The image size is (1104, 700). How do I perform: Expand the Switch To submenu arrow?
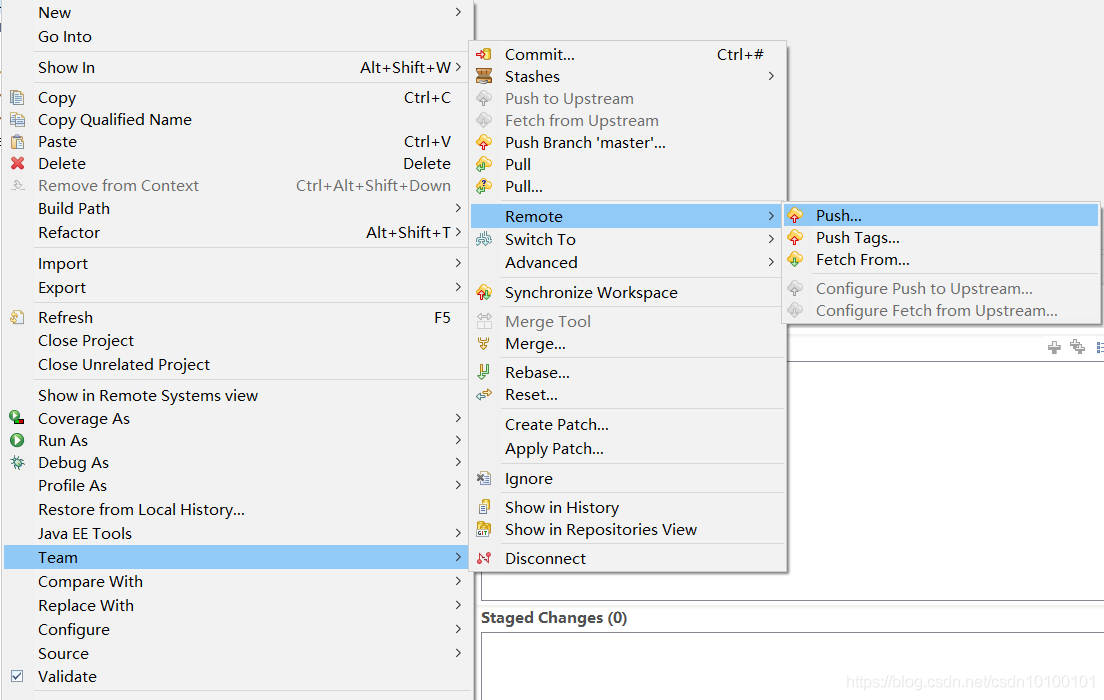[x=772, y=239]
